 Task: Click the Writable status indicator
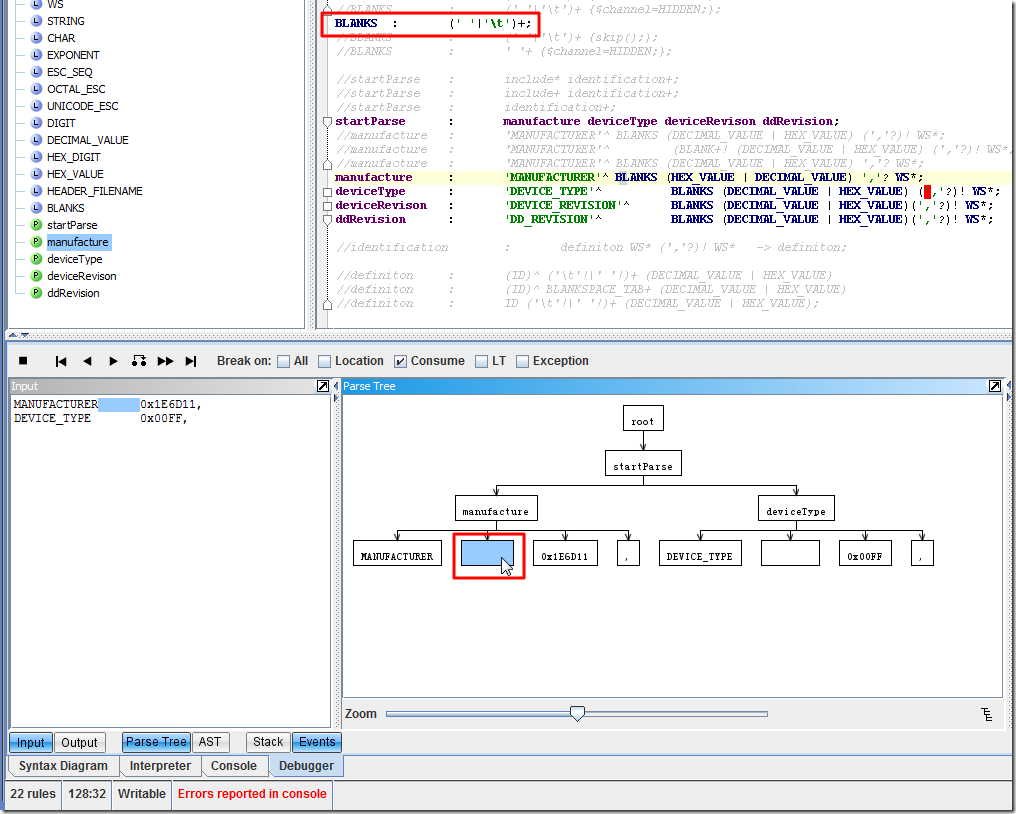[x=142, y=794]
